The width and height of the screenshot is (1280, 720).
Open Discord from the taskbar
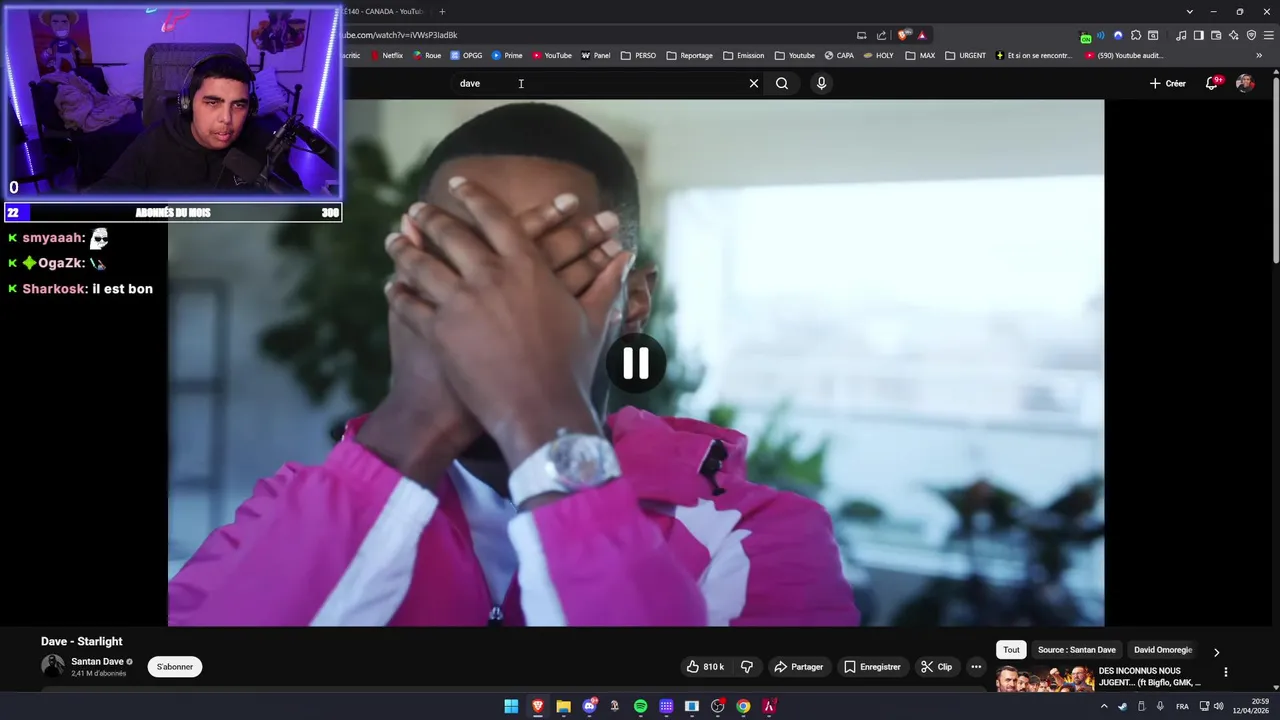589,706
